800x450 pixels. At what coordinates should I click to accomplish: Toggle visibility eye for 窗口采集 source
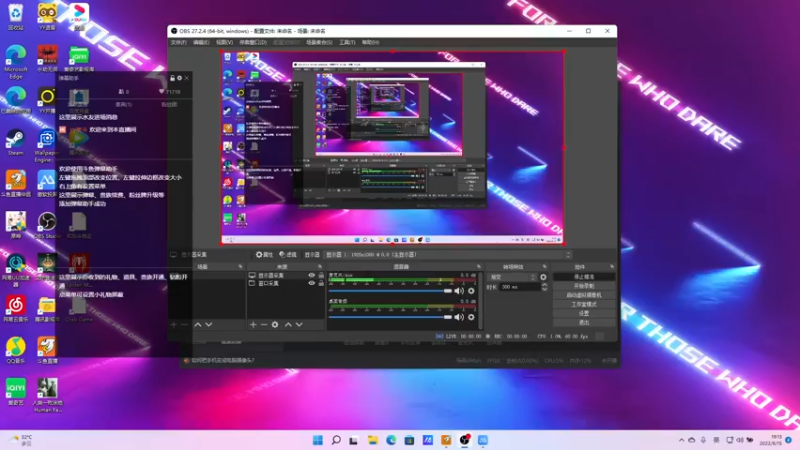[x=311, y=283]
